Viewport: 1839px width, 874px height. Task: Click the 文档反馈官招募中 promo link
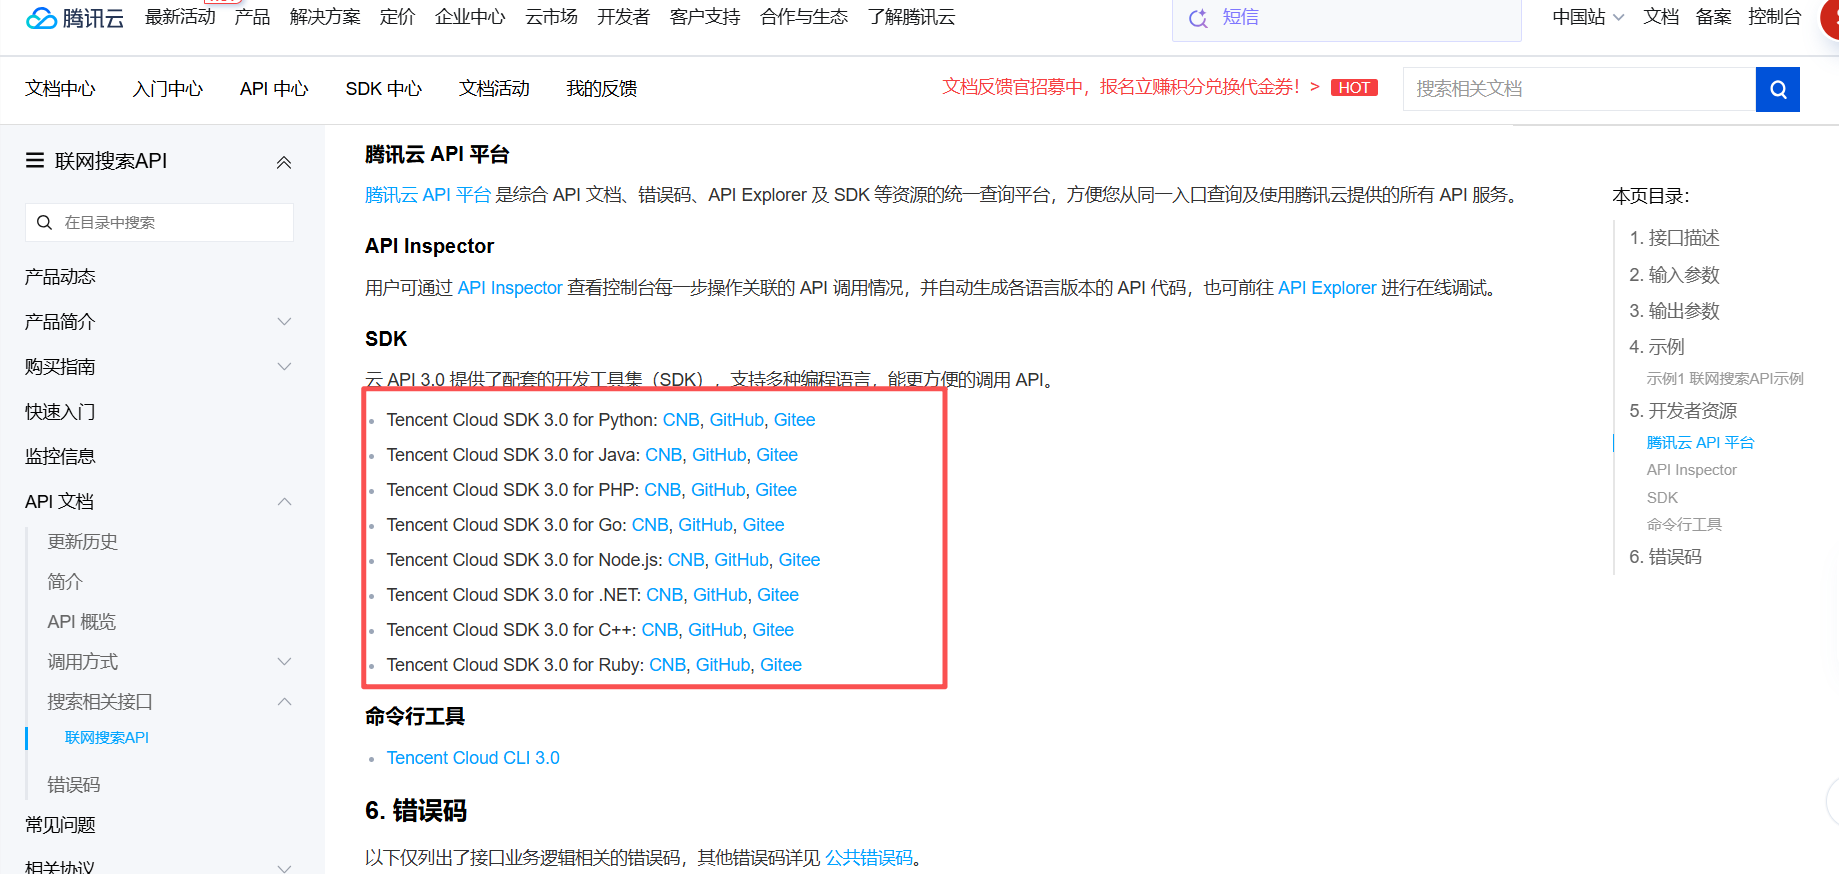tap(1130, 87)
